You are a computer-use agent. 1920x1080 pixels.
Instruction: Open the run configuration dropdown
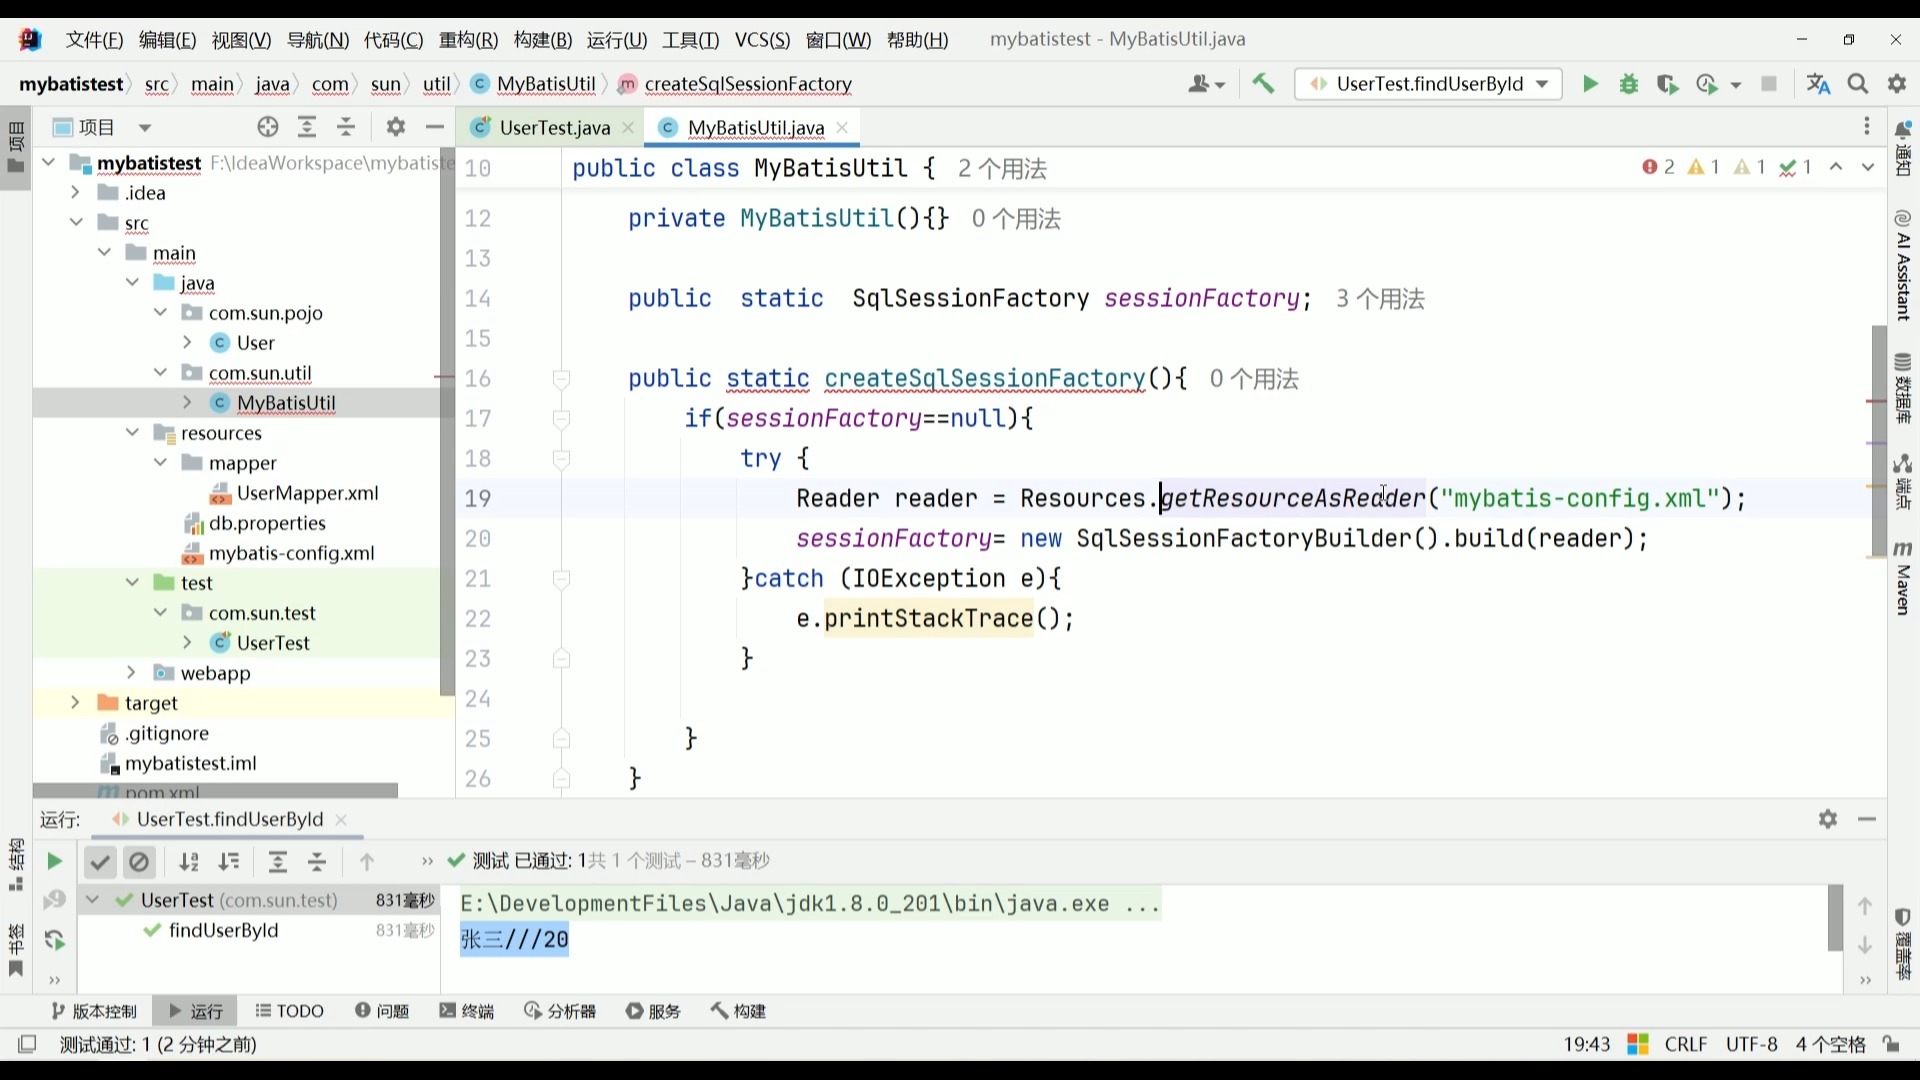click(1429, 84)
